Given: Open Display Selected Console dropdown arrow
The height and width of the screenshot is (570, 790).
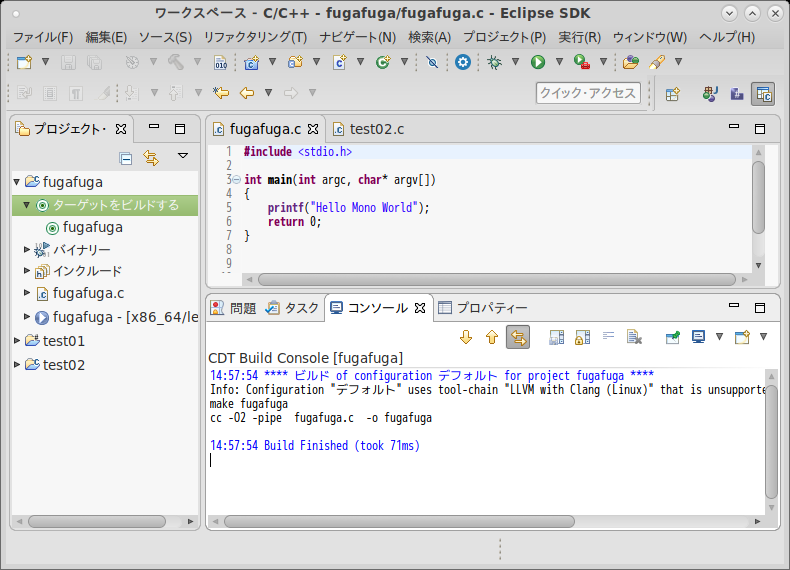Looking at the screenshot, I should click(x=719, y=337).
